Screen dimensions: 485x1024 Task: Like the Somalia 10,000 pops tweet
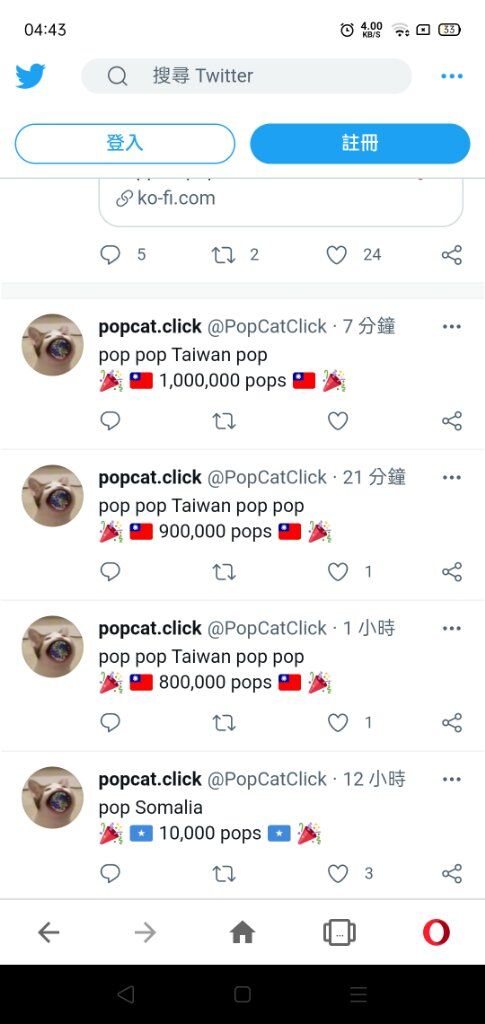tap(337, 873)
